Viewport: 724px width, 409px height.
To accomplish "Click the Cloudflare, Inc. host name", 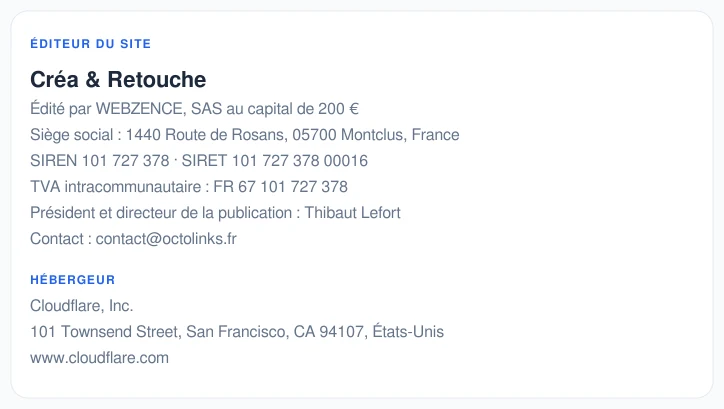I will (82, 306).
